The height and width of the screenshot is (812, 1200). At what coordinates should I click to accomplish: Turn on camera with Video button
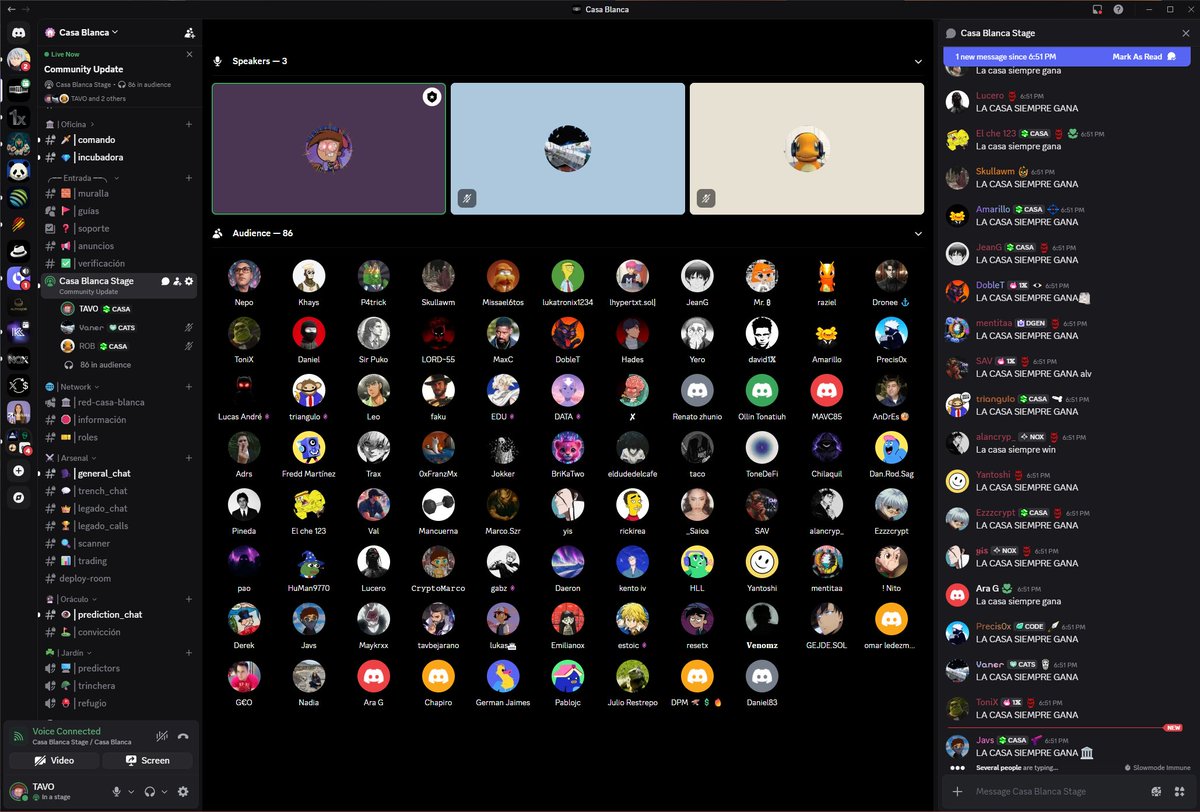53,760
